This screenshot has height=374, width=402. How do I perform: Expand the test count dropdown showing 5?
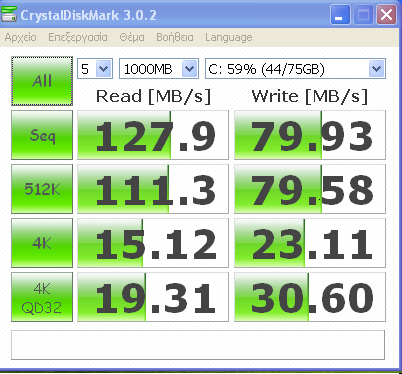click(95, 69)
